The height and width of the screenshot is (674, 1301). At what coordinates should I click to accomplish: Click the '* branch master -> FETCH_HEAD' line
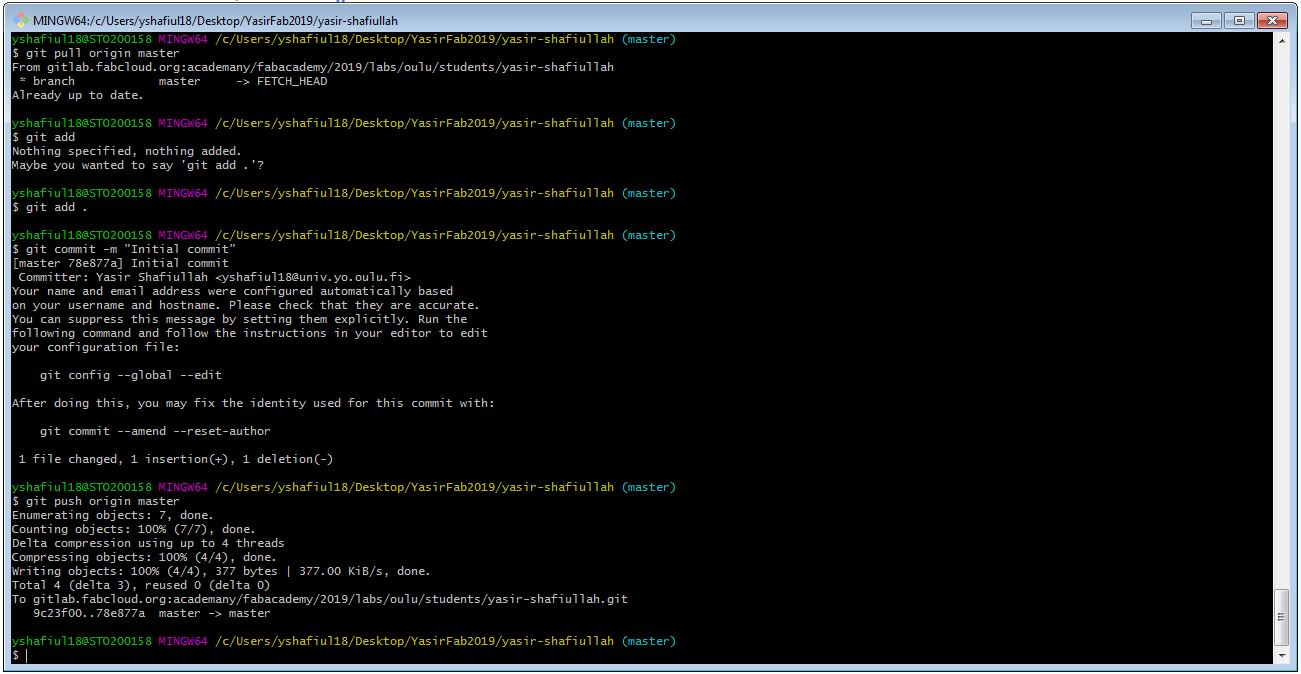pos(173,82)
